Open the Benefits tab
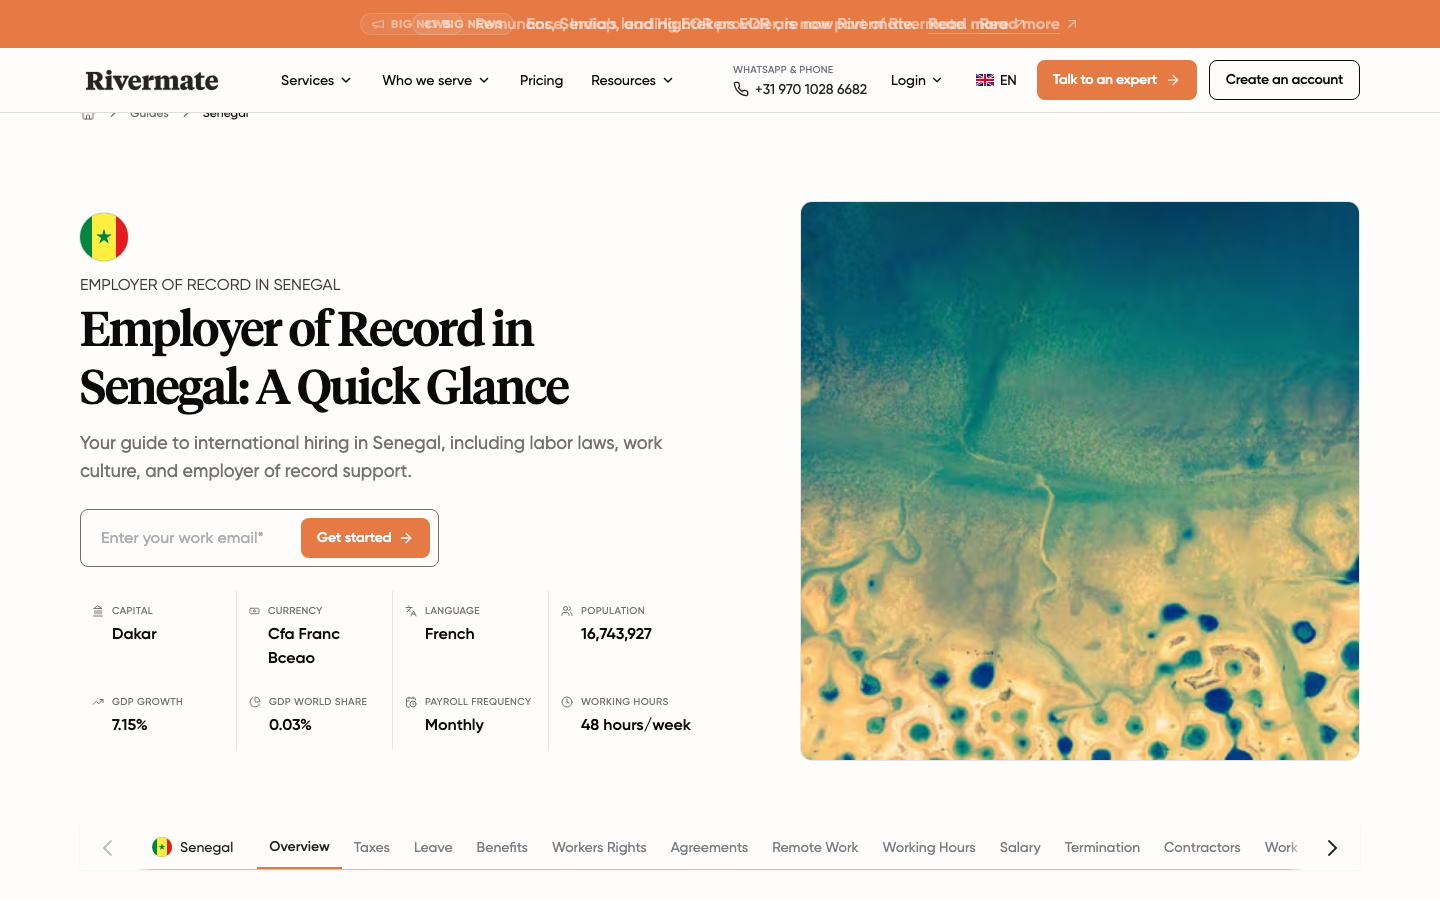This screenshot has width=1440, height=900. [x=502, y=847]
